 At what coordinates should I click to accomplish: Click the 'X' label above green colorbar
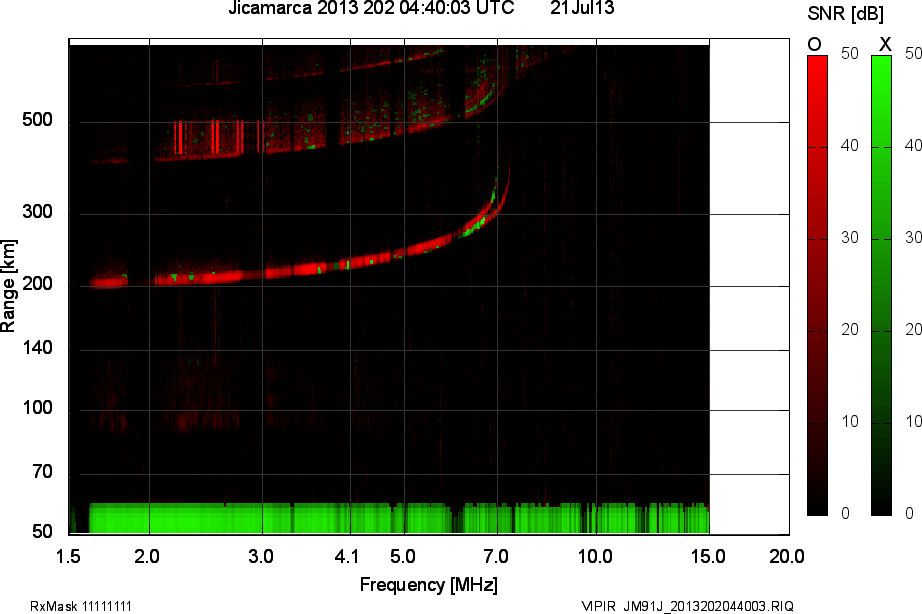click(x=883, y=44)
